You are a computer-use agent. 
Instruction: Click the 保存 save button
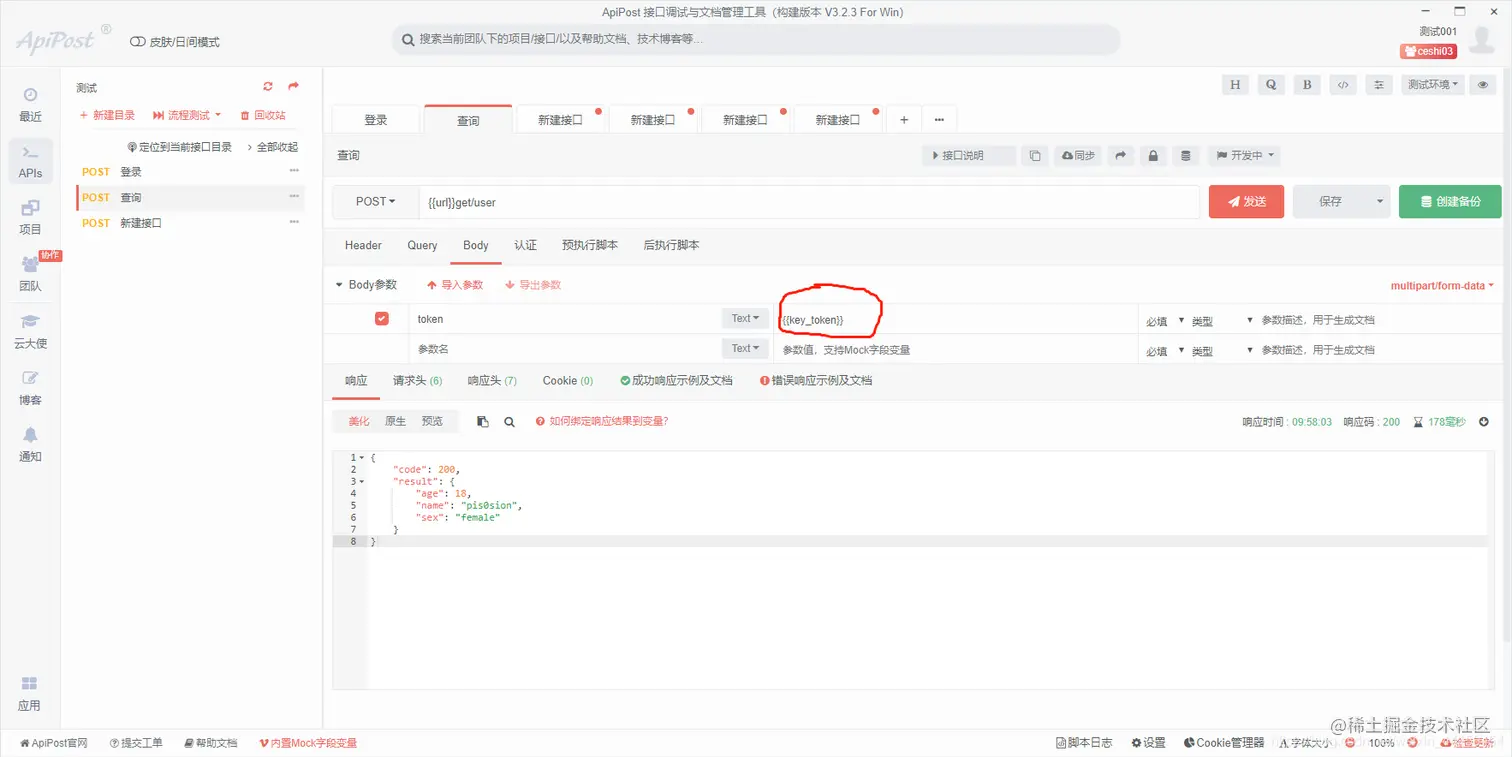tap(1330, 202)
